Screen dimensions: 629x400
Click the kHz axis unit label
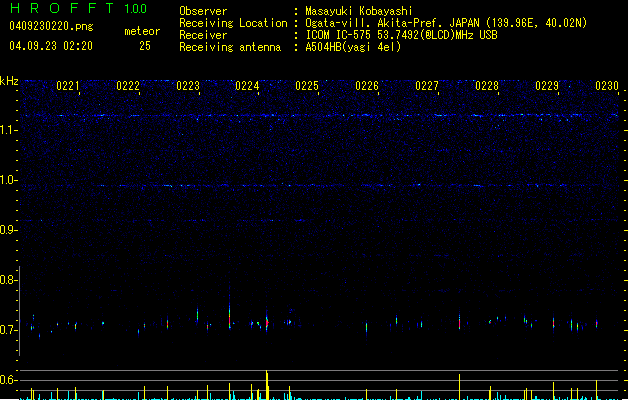click(9, 81)
